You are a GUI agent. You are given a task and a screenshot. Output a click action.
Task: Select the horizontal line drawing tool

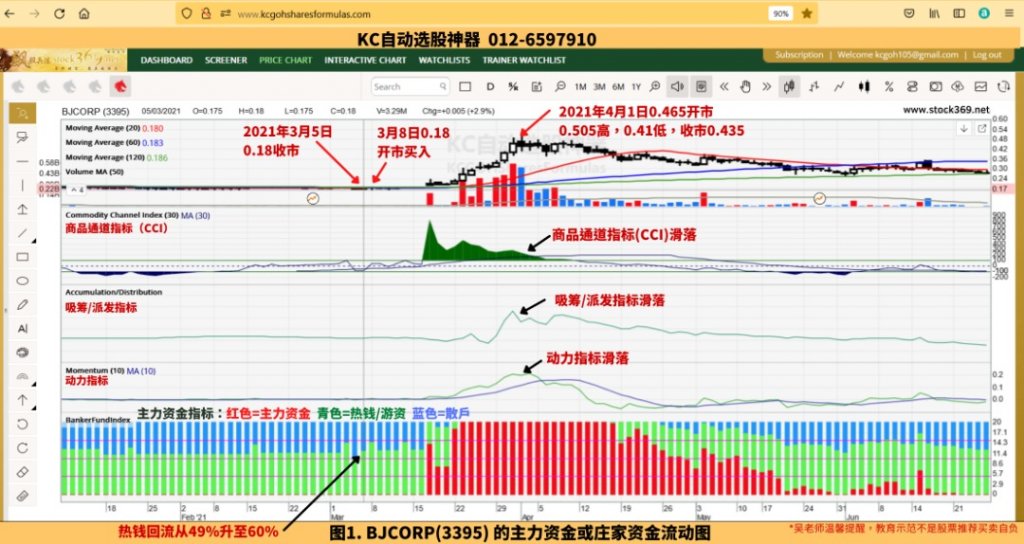pyautogui.click(x=22, y=161)
